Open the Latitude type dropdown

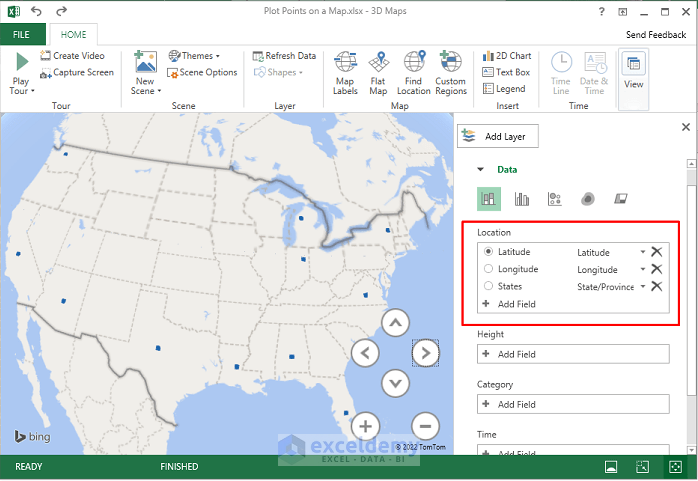643,252
